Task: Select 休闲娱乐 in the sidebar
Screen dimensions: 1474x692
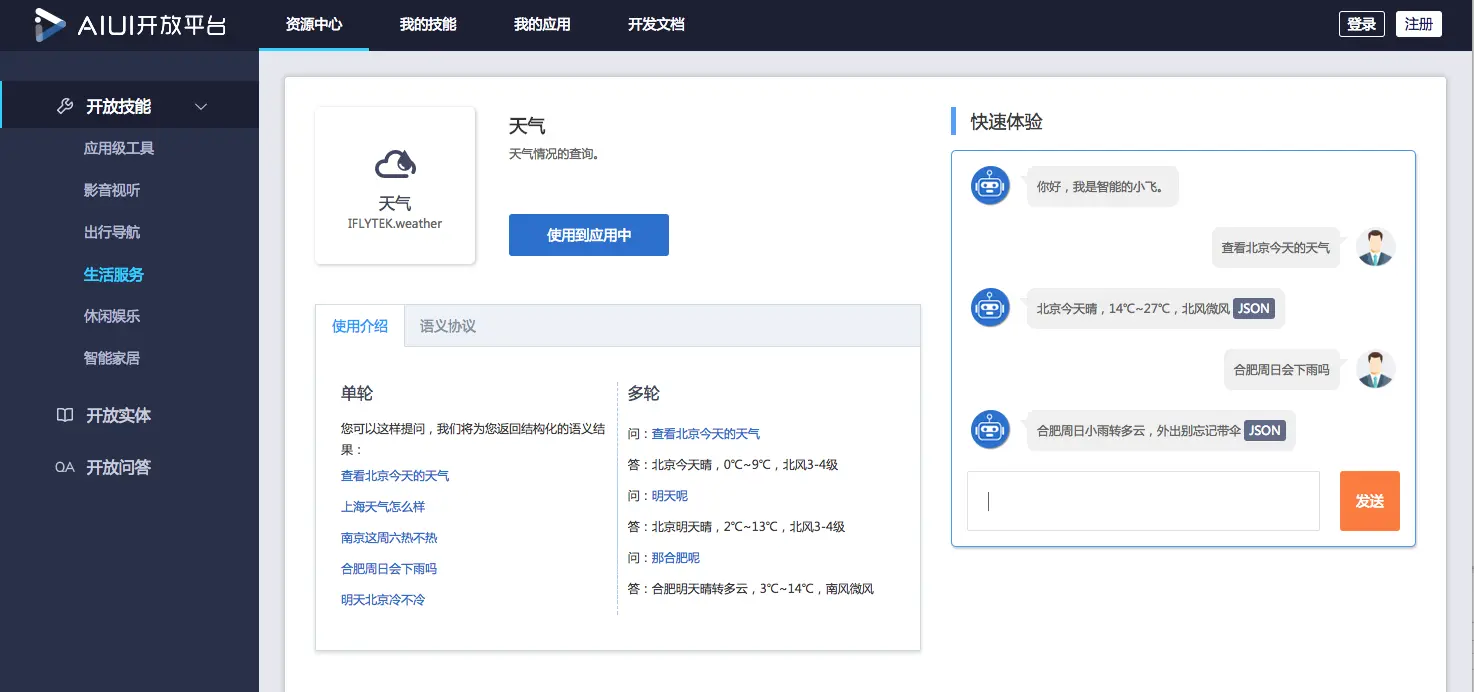Action: [112, 316]
